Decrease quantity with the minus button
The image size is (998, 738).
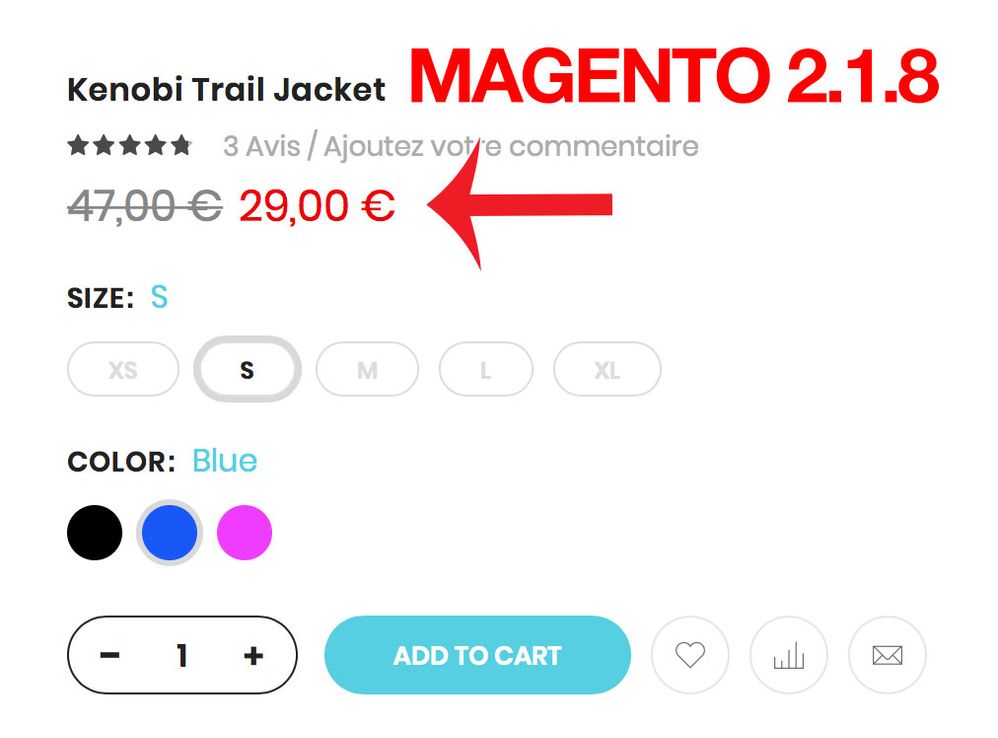click(109, 655)
